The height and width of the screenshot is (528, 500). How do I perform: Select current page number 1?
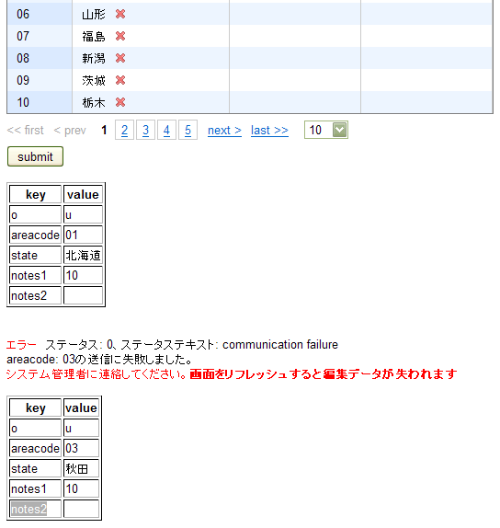(104, 130)
